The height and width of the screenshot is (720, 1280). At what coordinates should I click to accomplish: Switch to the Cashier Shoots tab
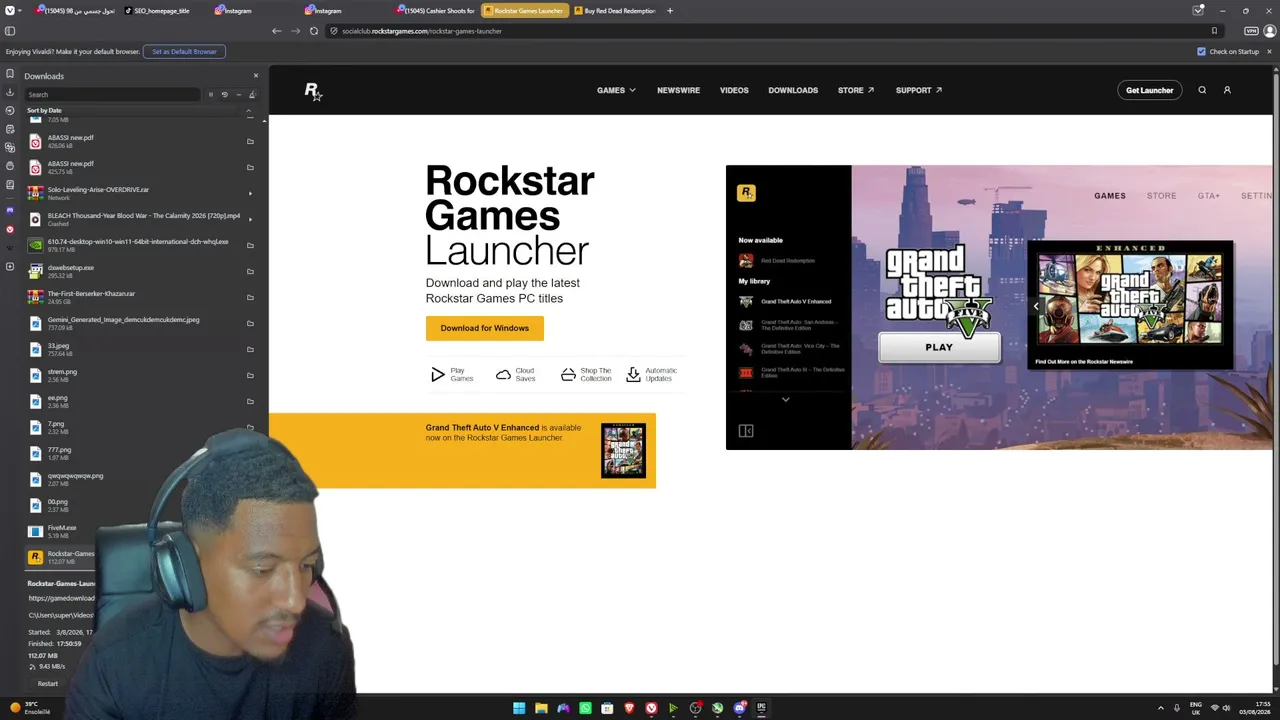pos(435,11)
